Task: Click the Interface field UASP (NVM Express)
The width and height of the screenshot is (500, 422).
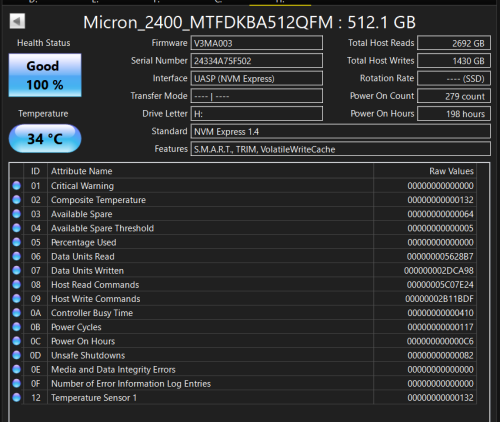Action: coord(257,78)
